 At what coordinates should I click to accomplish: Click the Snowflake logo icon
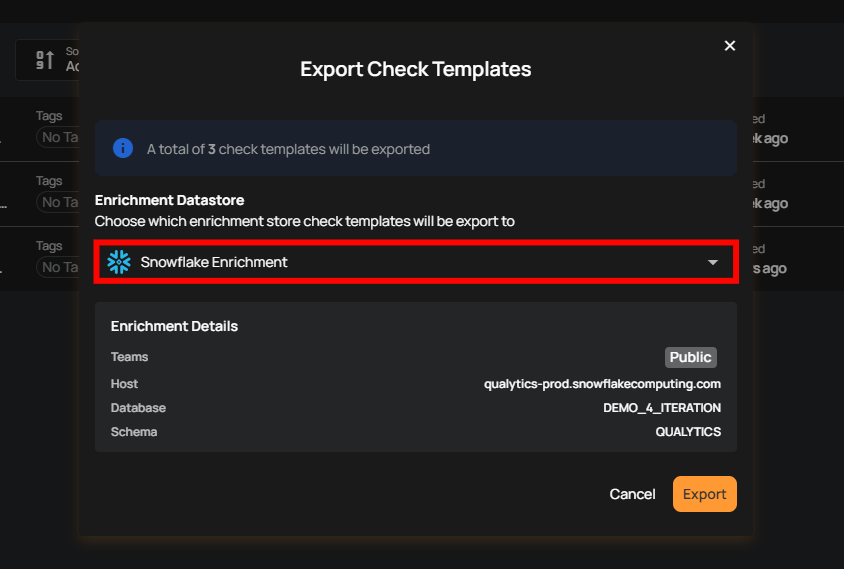119,262
